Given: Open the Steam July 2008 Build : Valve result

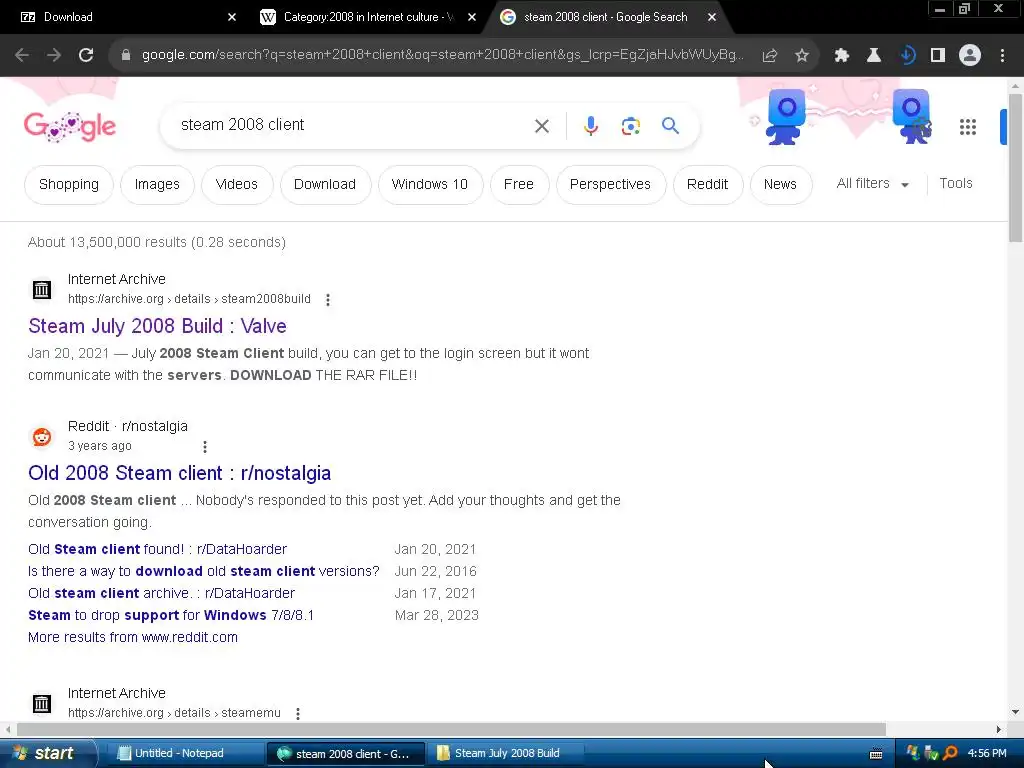Looking at the screenshot, I should pos(157,326).
